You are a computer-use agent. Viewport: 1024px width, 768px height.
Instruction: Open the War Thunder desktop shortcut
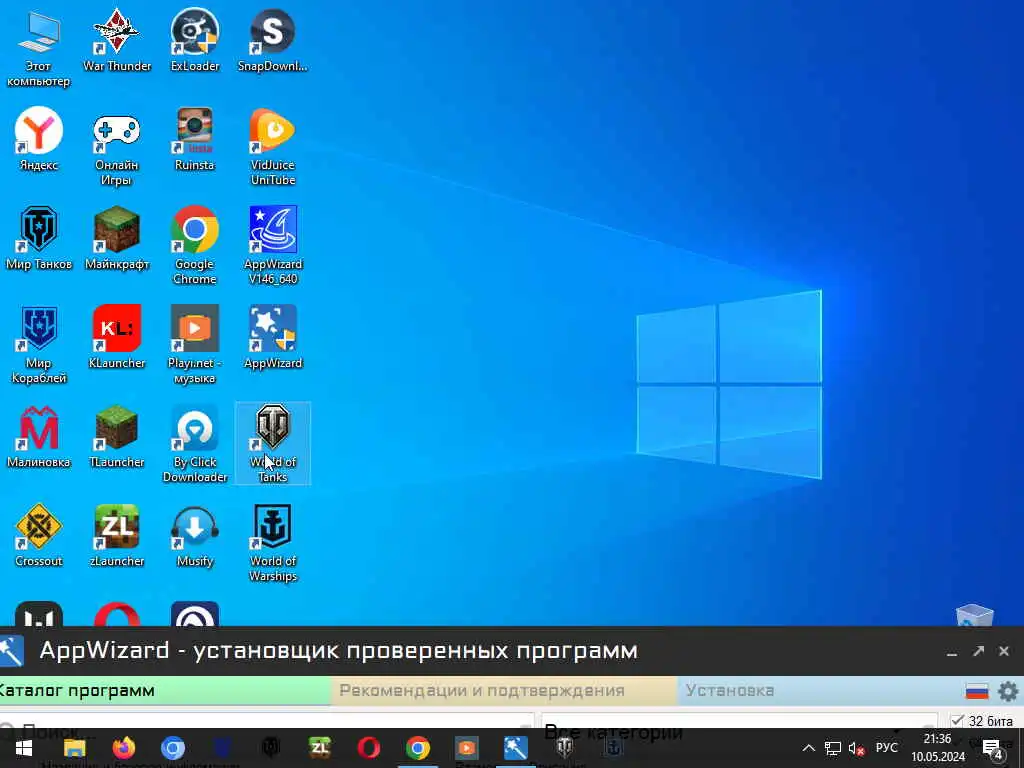pos(116,39)
